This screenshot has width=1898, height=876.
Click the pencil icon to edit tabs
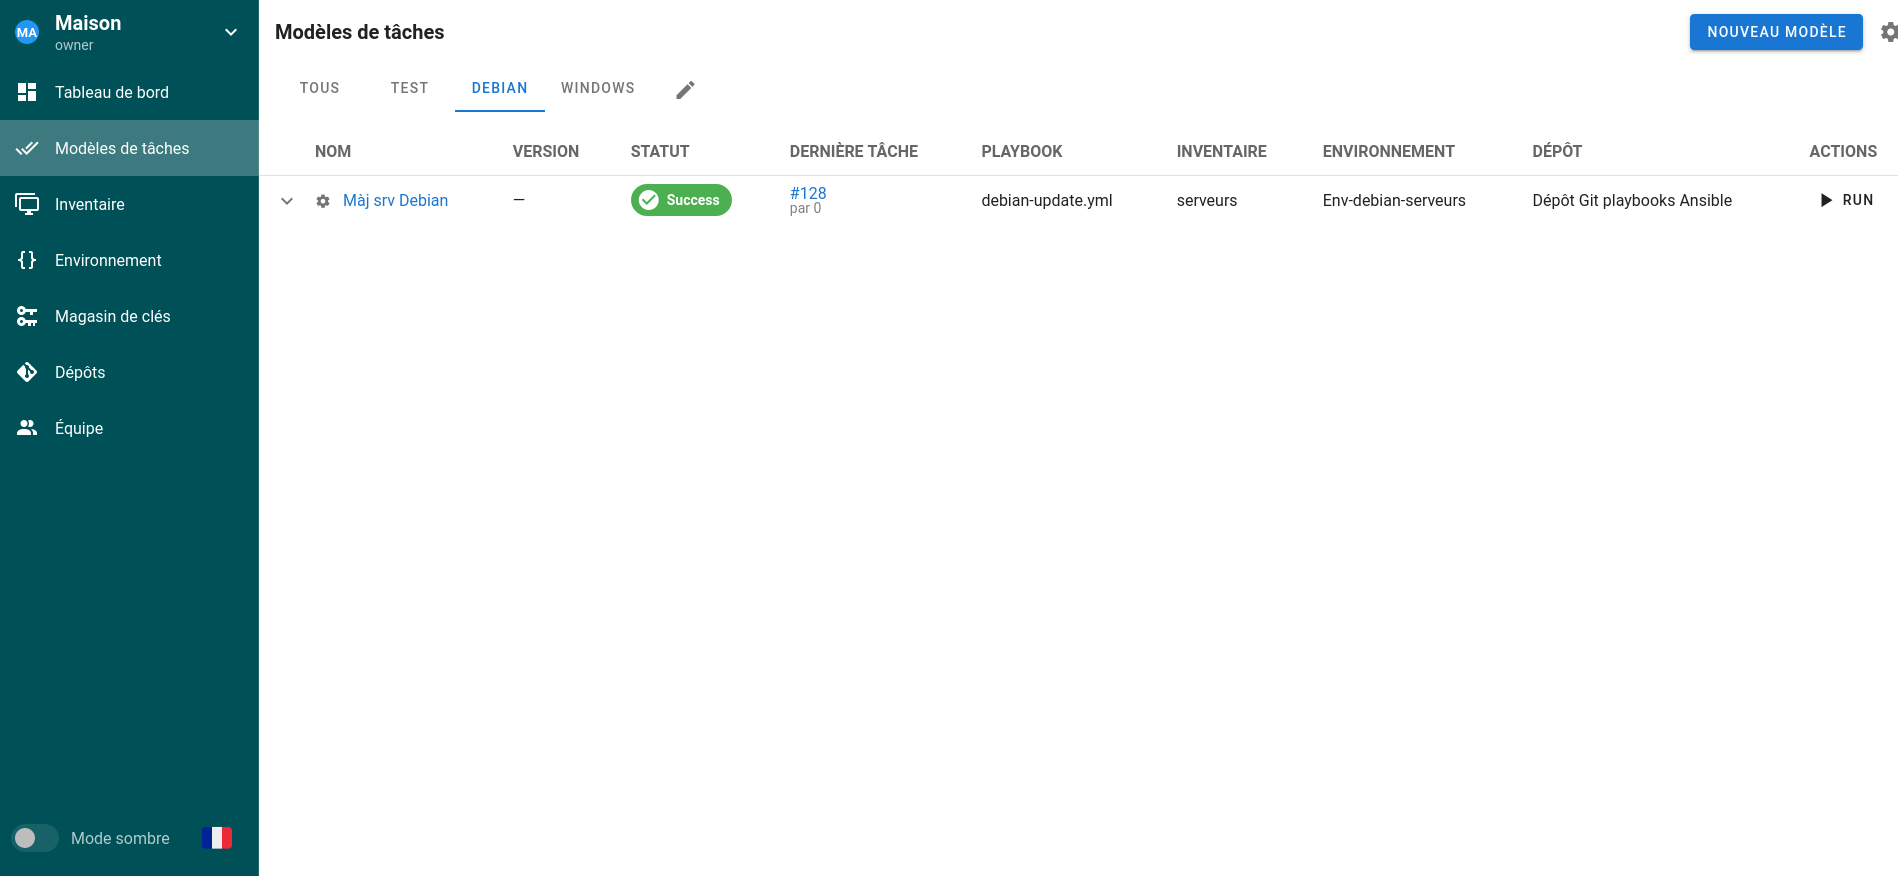(685, 90)
